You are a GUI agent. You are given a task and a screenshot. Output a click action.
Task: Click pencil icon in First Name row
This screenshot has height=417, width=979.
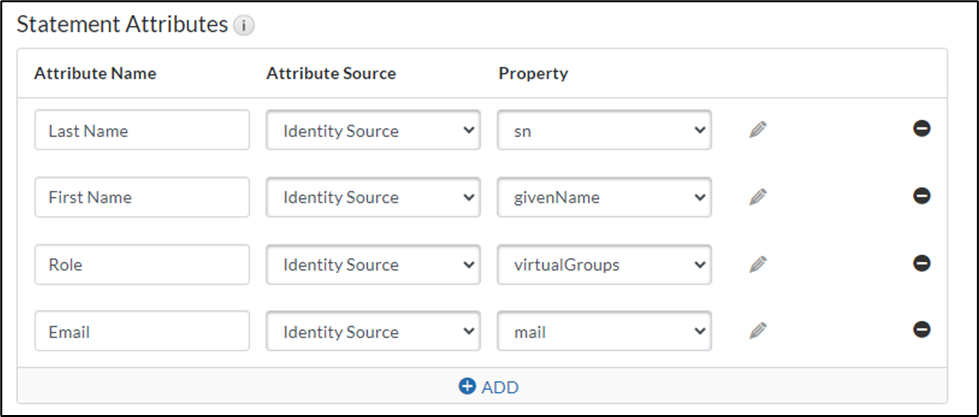click(x=758, y=197)
